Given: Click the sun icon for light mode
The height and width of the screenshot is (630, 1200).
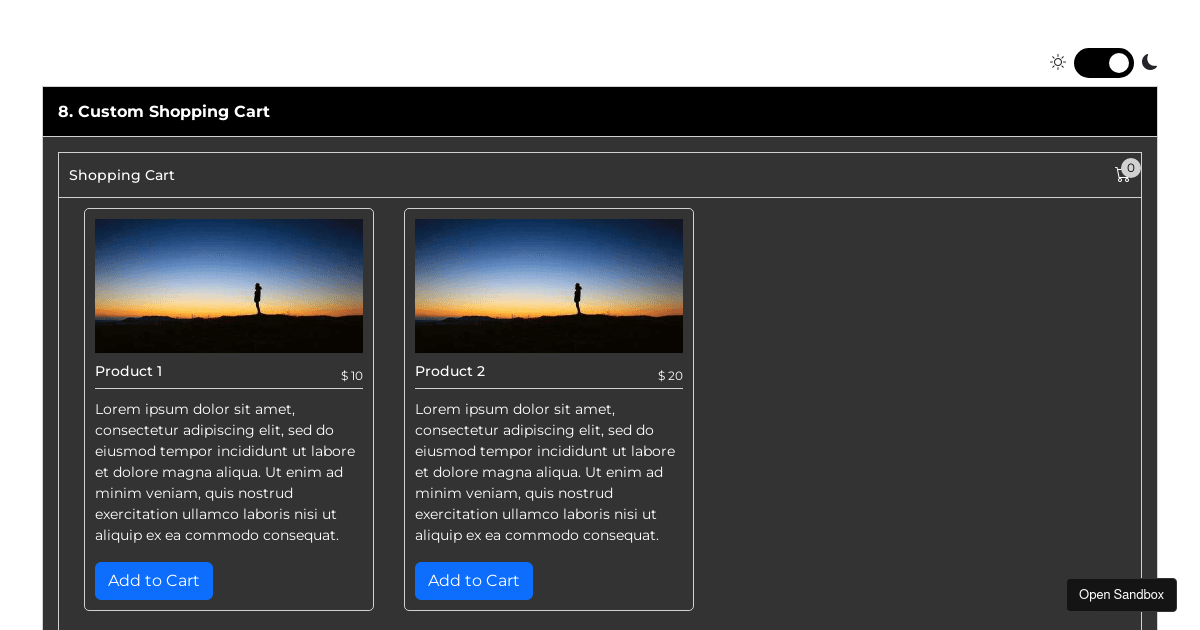Looking at the screenshot, I should (x=1057, y=62).
